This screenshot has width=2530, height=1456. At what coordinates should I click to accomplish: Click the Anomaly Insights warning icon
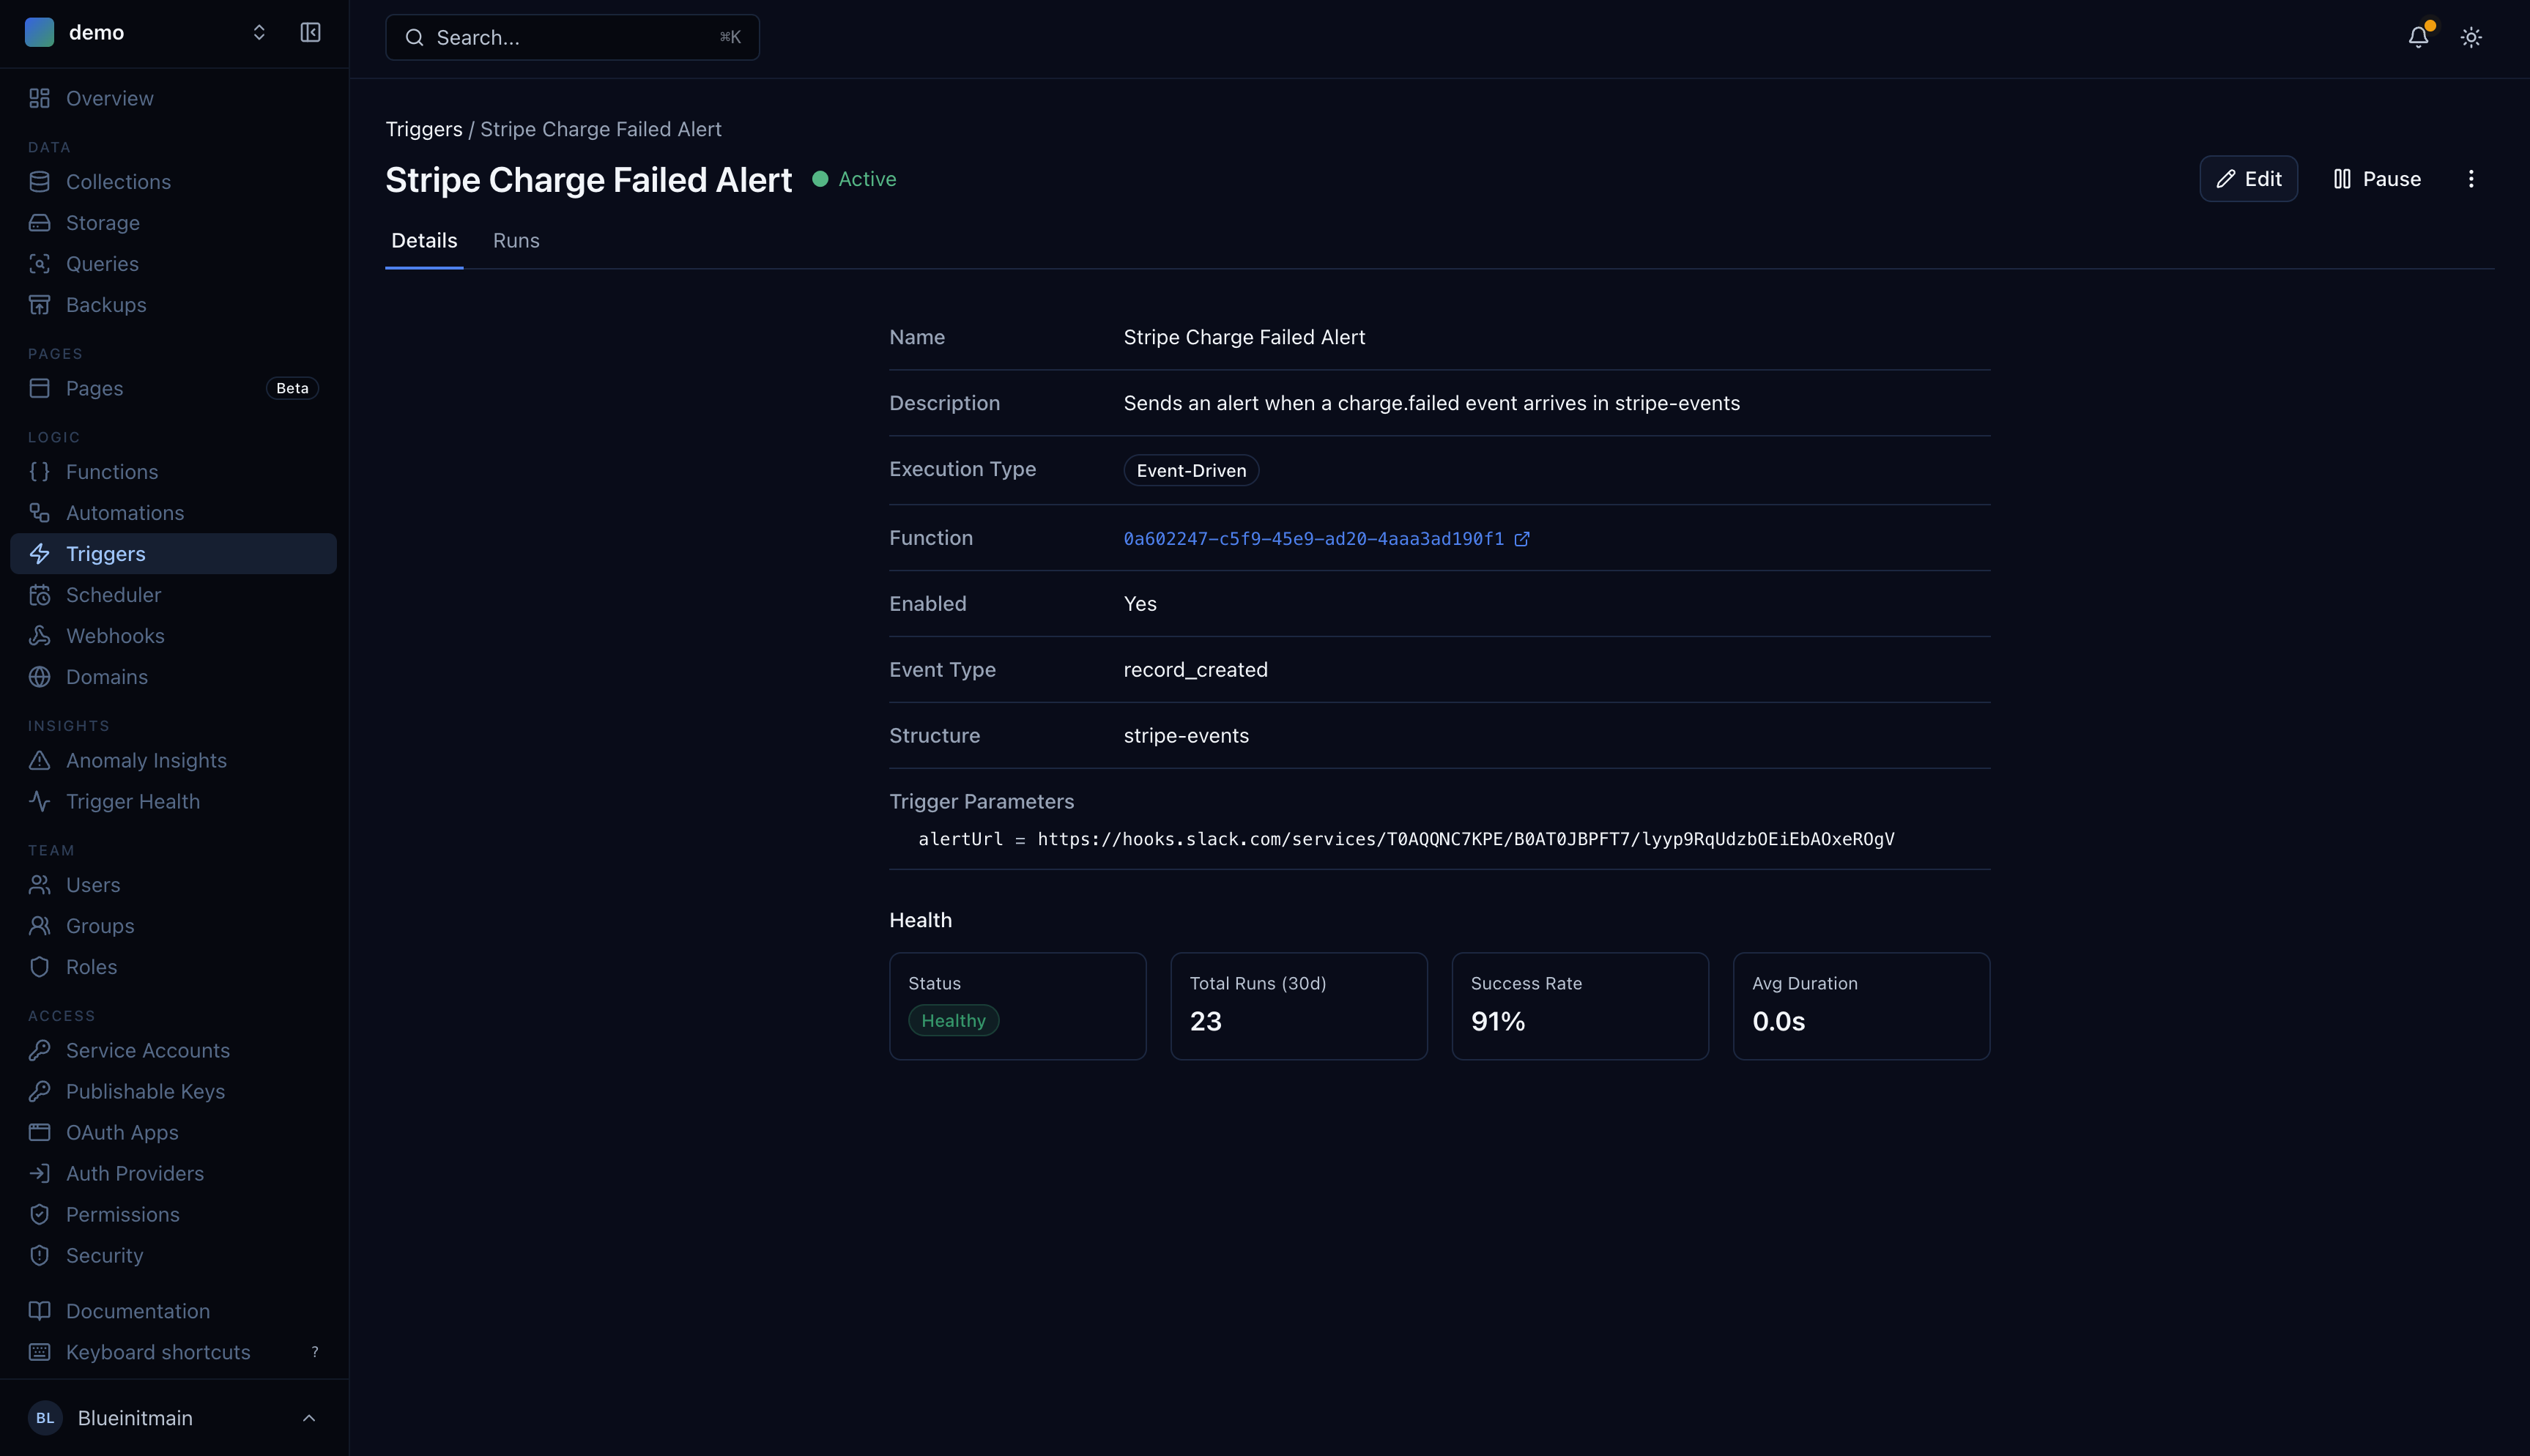(x=40, y=760)
